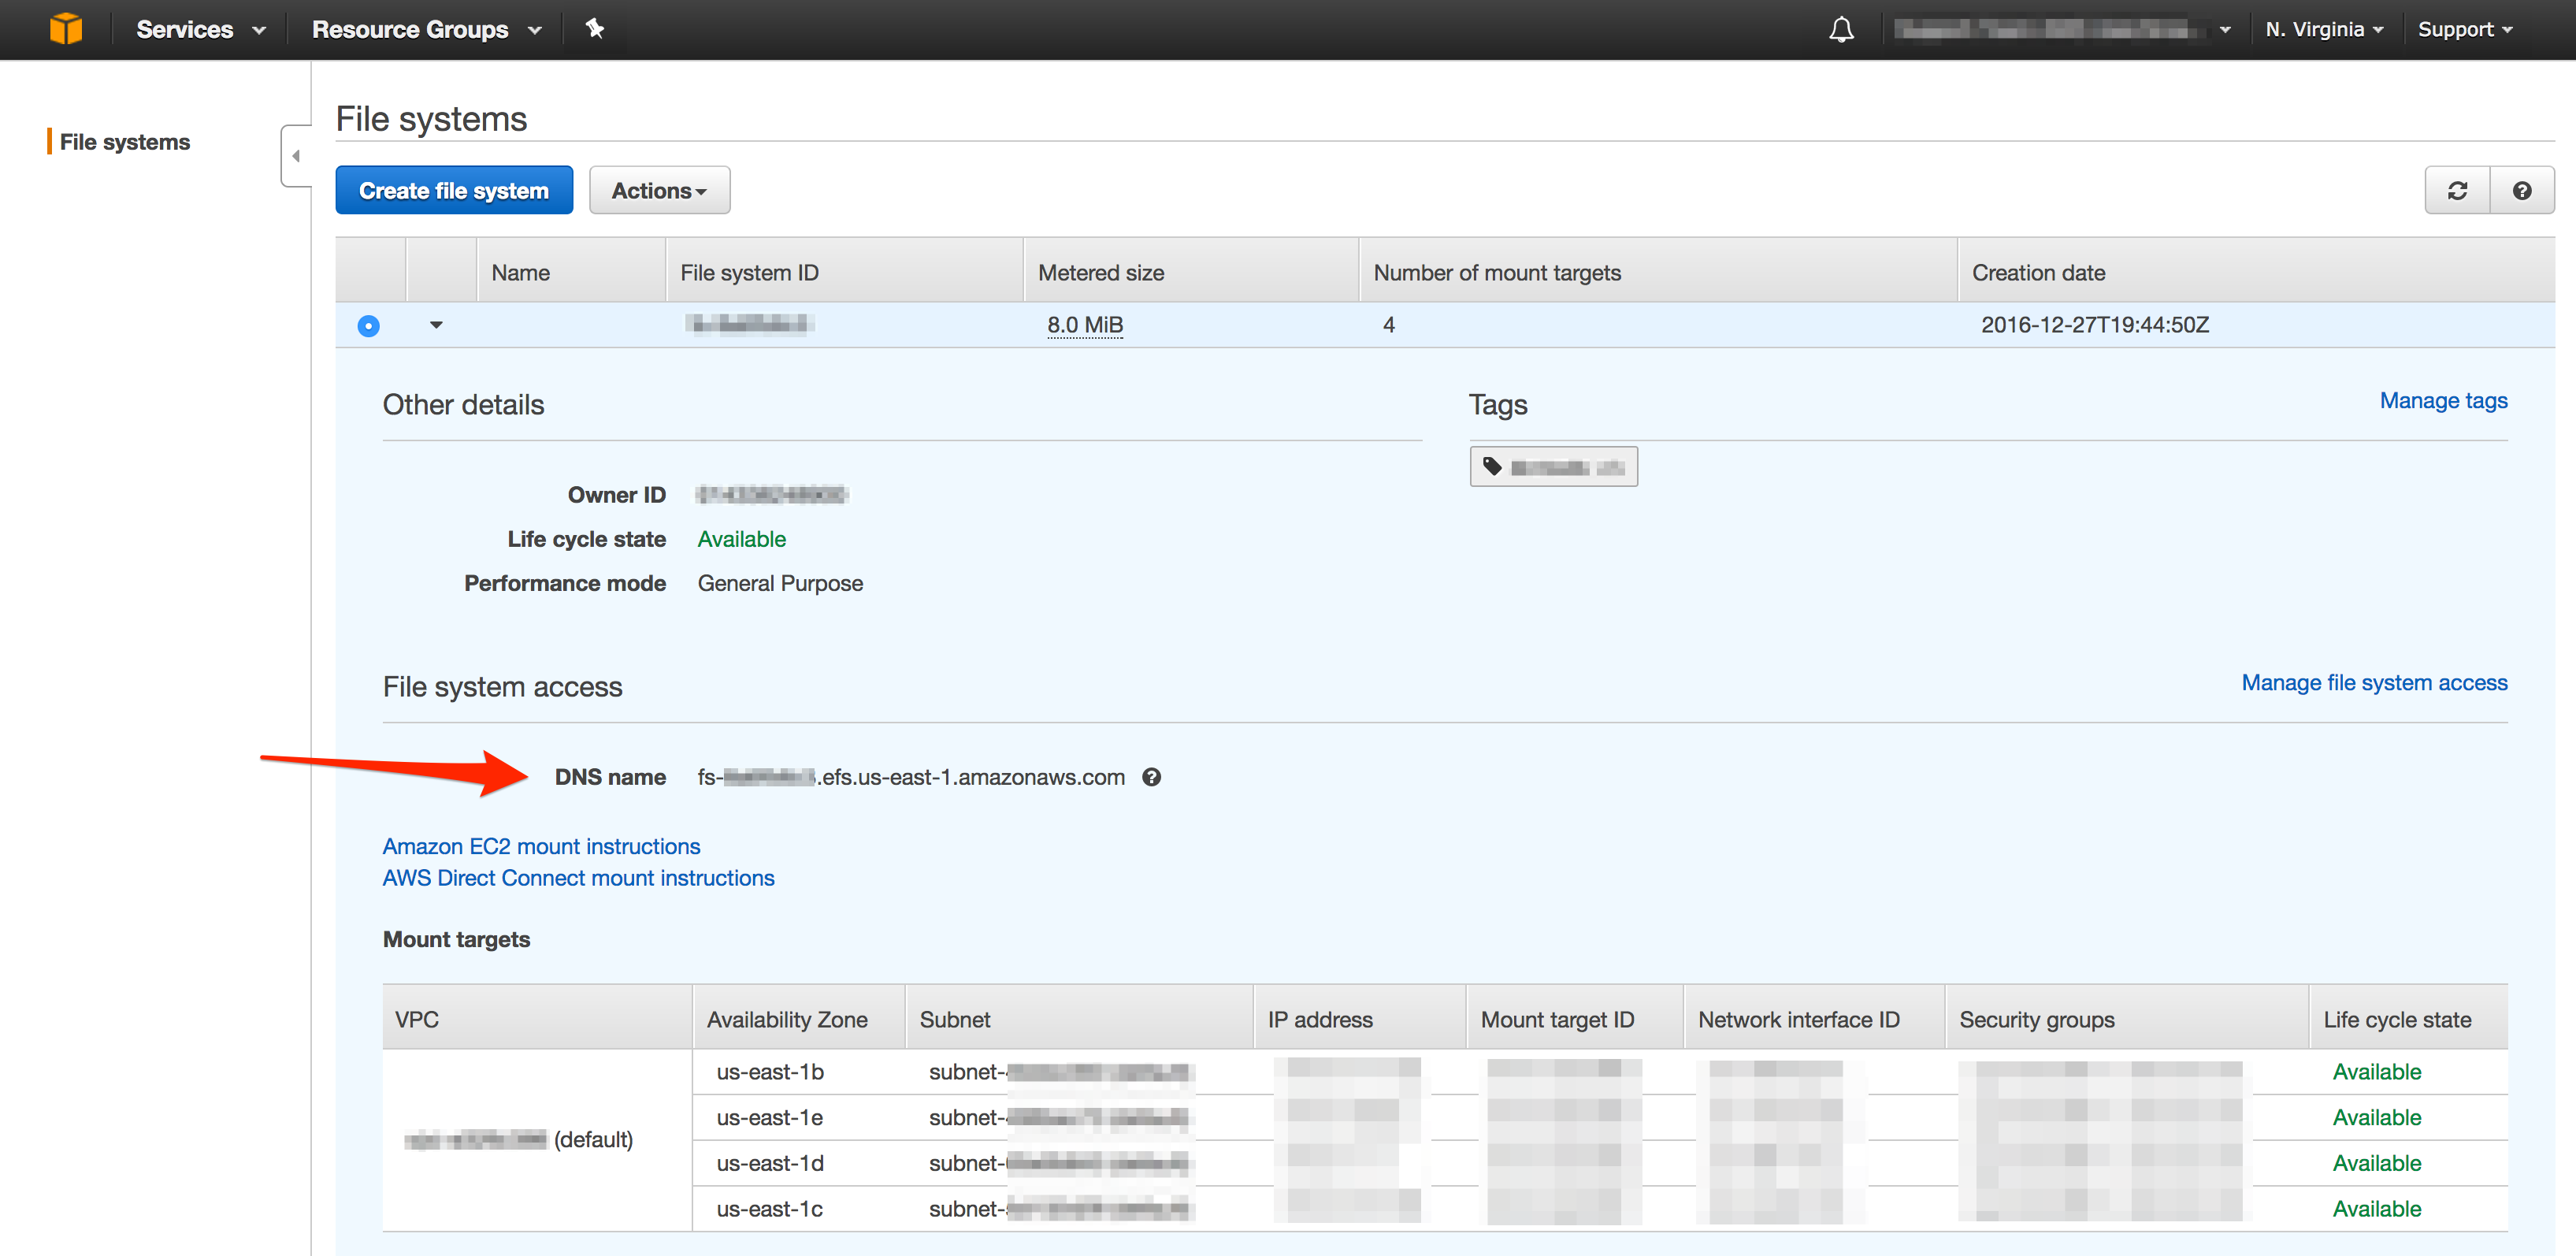Screen dimensions: 2576x1256
Task: Click Create file system button
Action: pyautogui.click(x=454, y=190)
